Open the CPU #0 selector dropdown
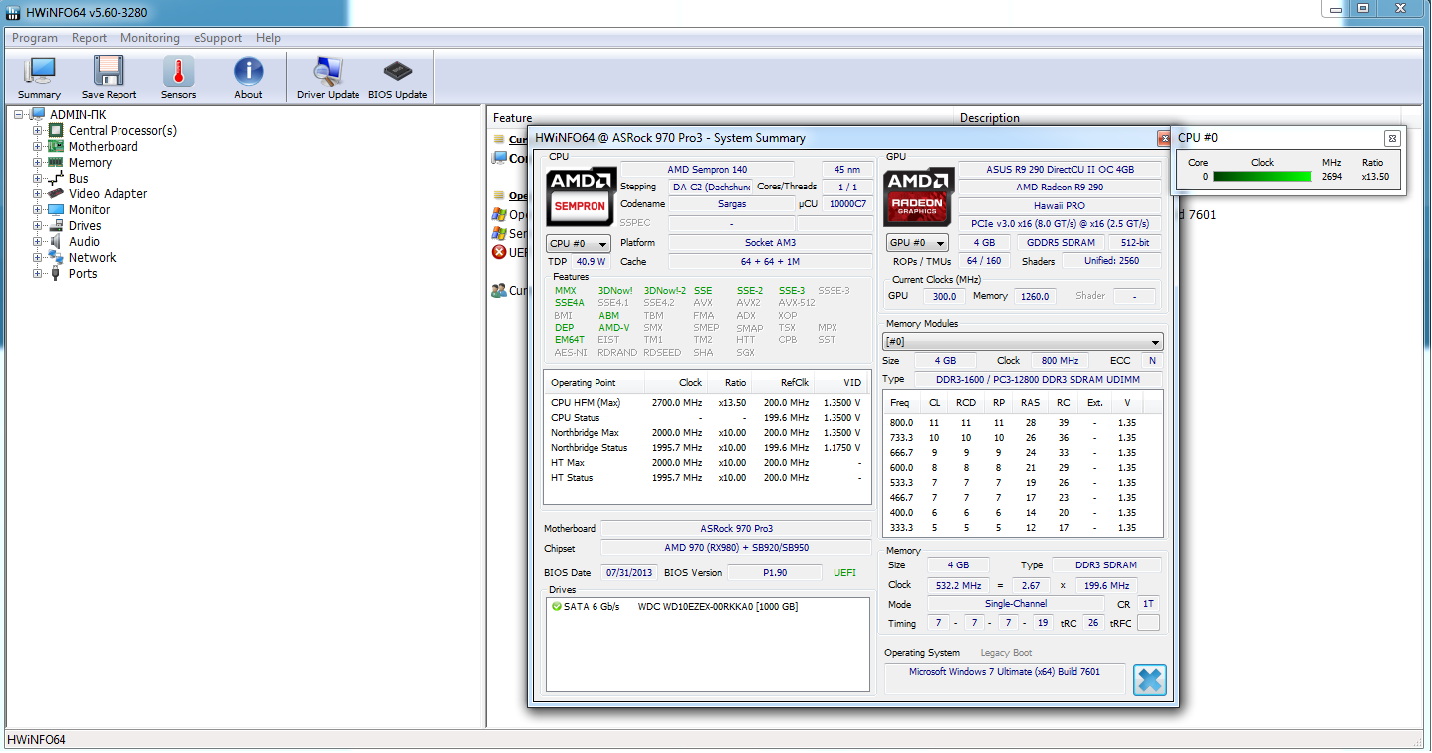Screen dimensions: 1432x753 [x=578, y=243]
